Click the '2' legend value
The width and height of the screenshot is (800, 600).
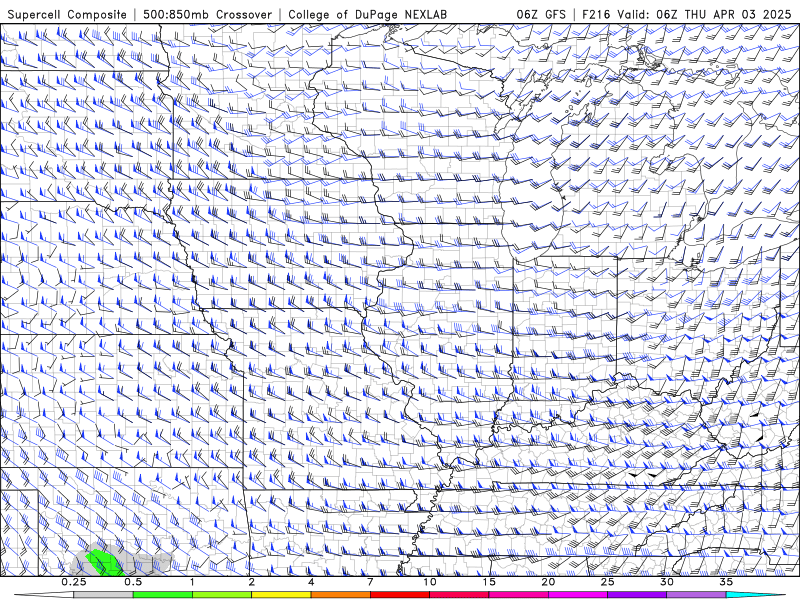[252, 582]
